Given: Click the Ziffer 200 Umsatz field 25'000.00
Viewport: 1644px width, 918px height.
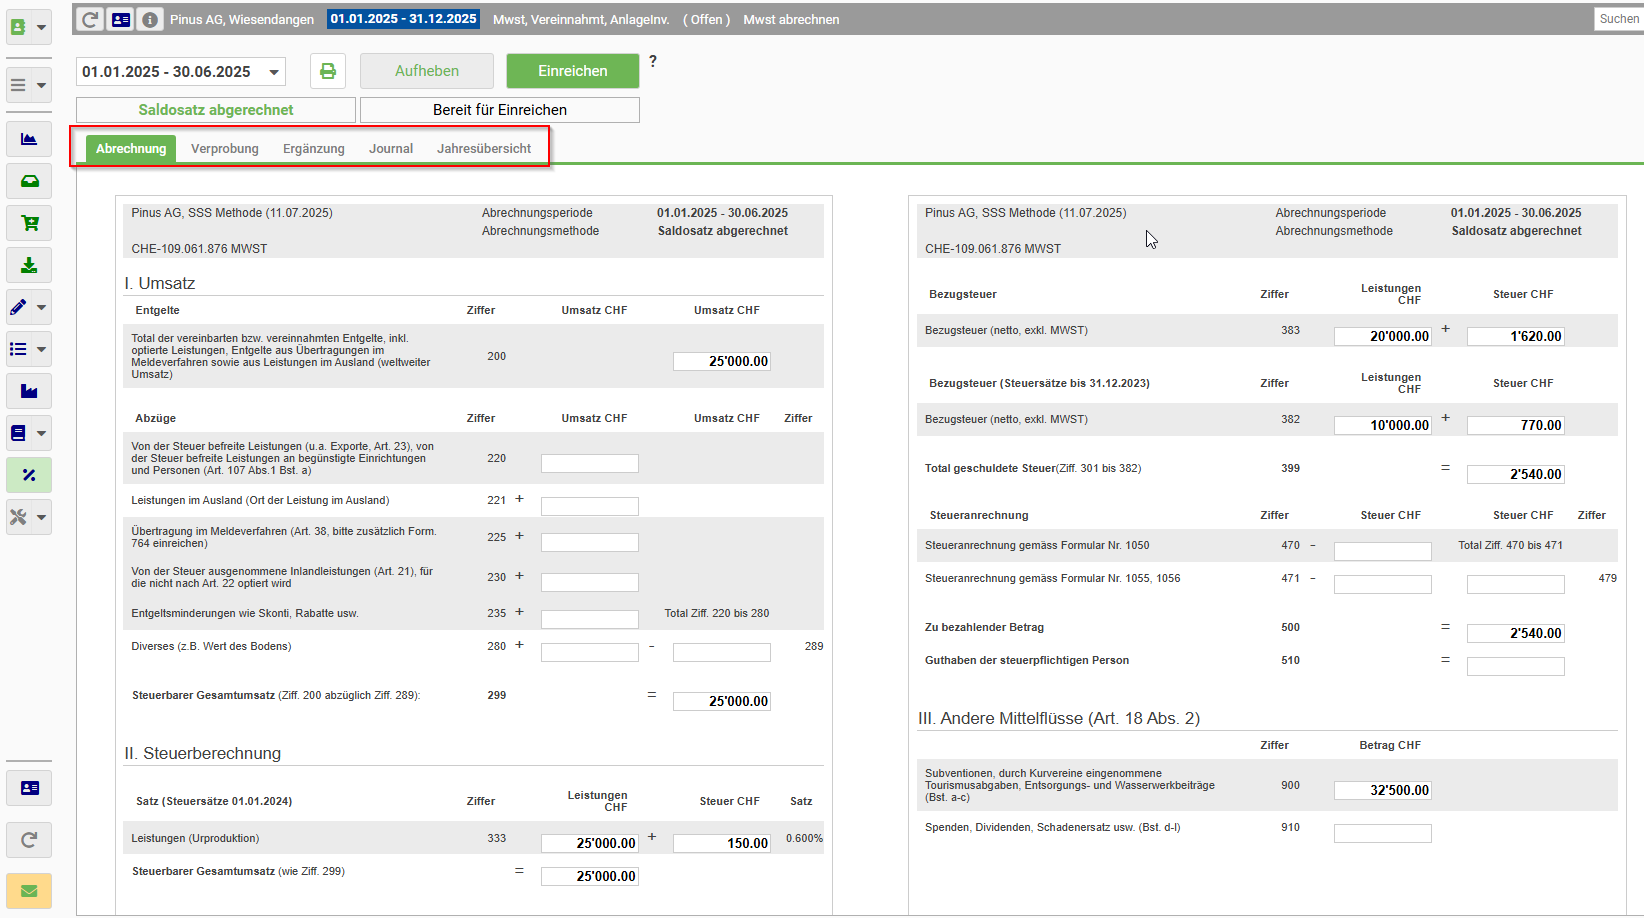Looking at the screenshot, I should (722, 361).
